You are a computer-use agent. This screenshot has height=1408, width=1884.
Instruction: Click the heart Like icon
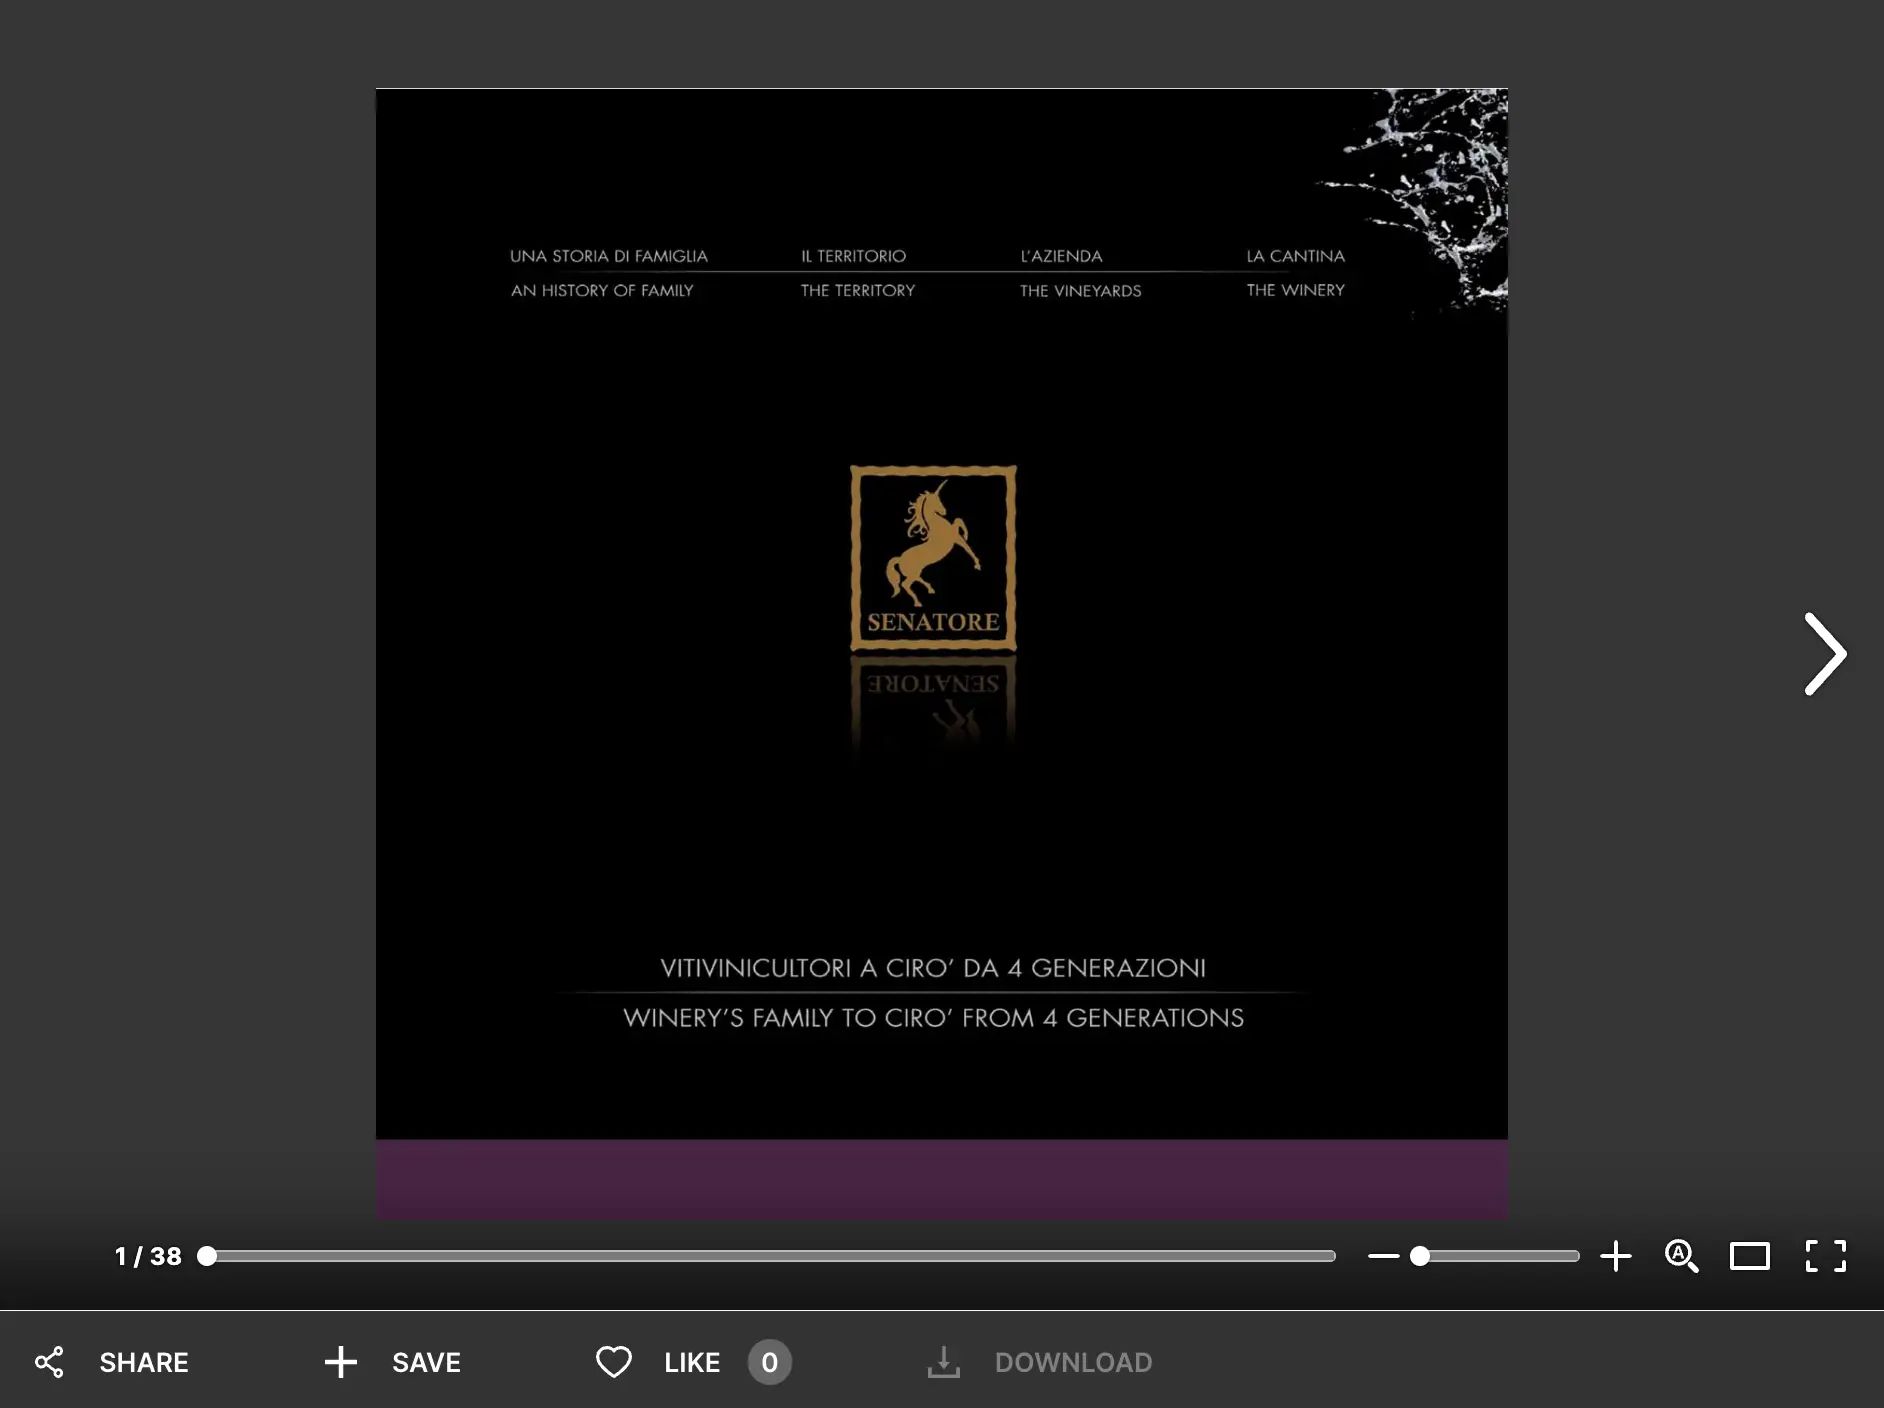[613, 1362]
